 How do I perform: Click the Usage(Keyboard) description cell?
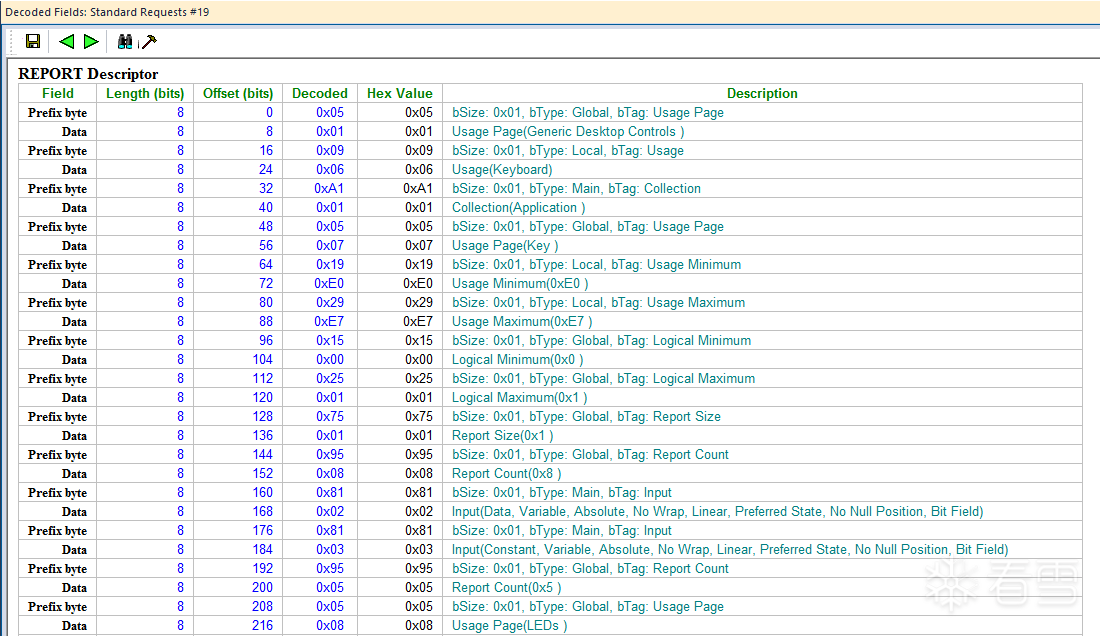502,170
